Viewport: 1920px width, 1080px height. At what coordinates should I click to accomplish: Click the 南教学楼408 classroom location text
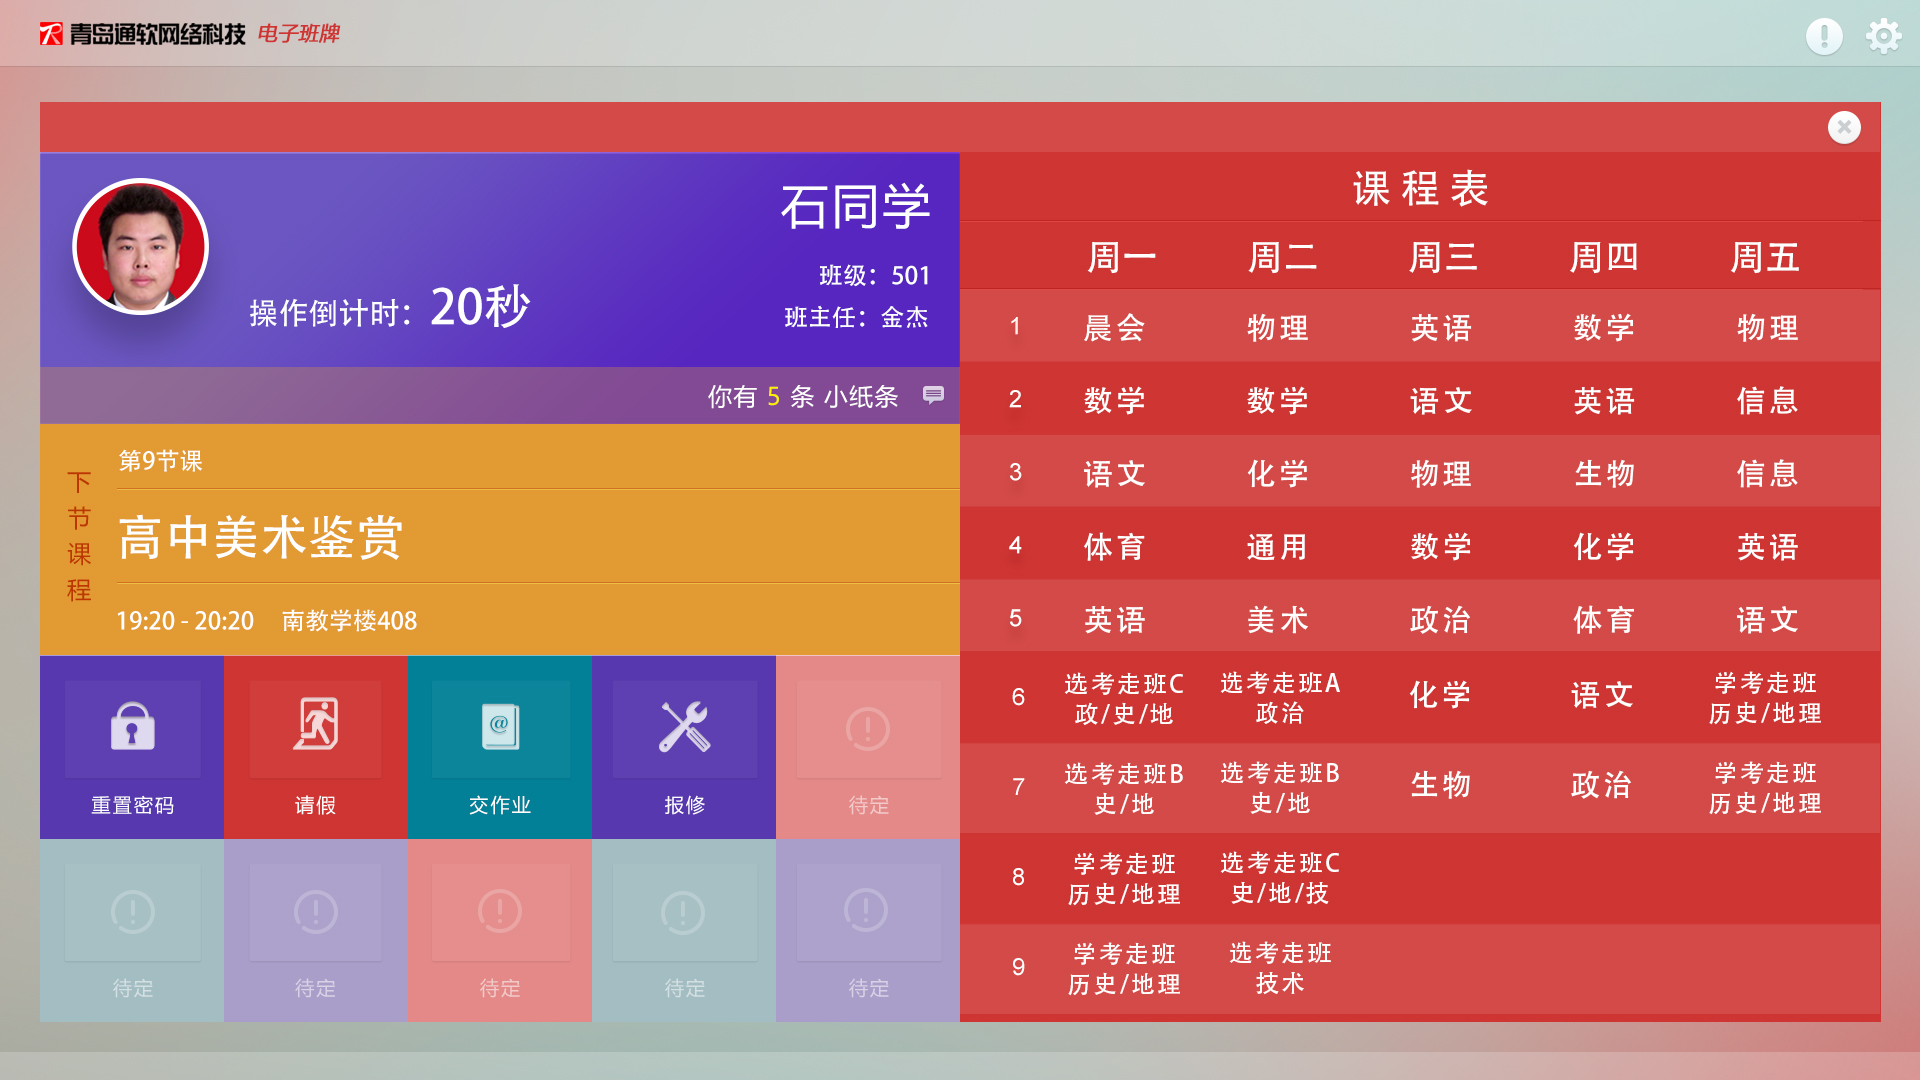pyautogui.click(x=349, y=621)
